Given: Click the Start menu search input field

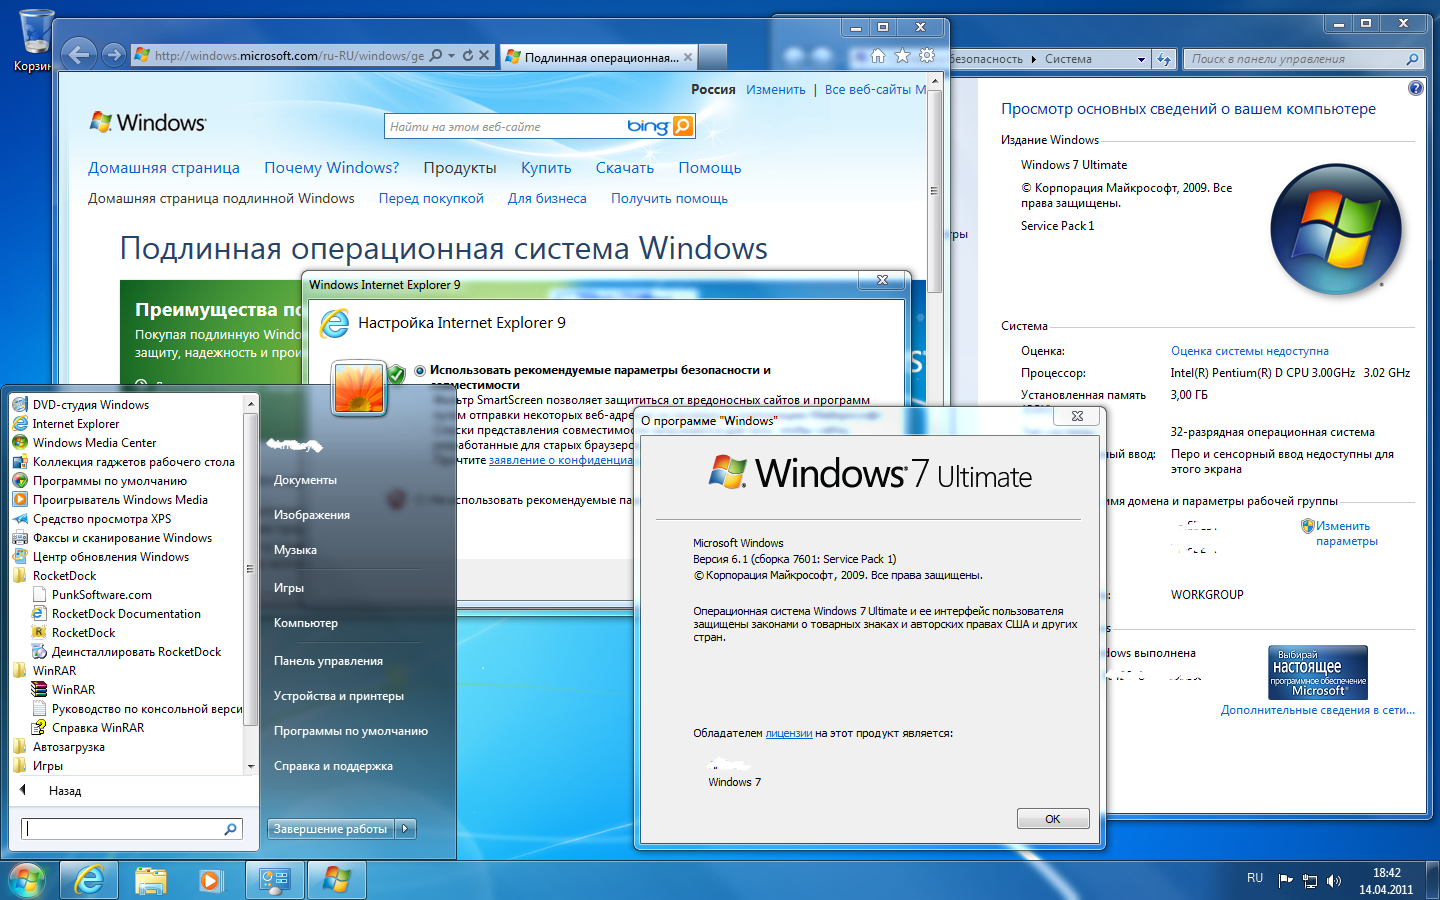Looking at the screenshot, I should click(x=122, y=829).
